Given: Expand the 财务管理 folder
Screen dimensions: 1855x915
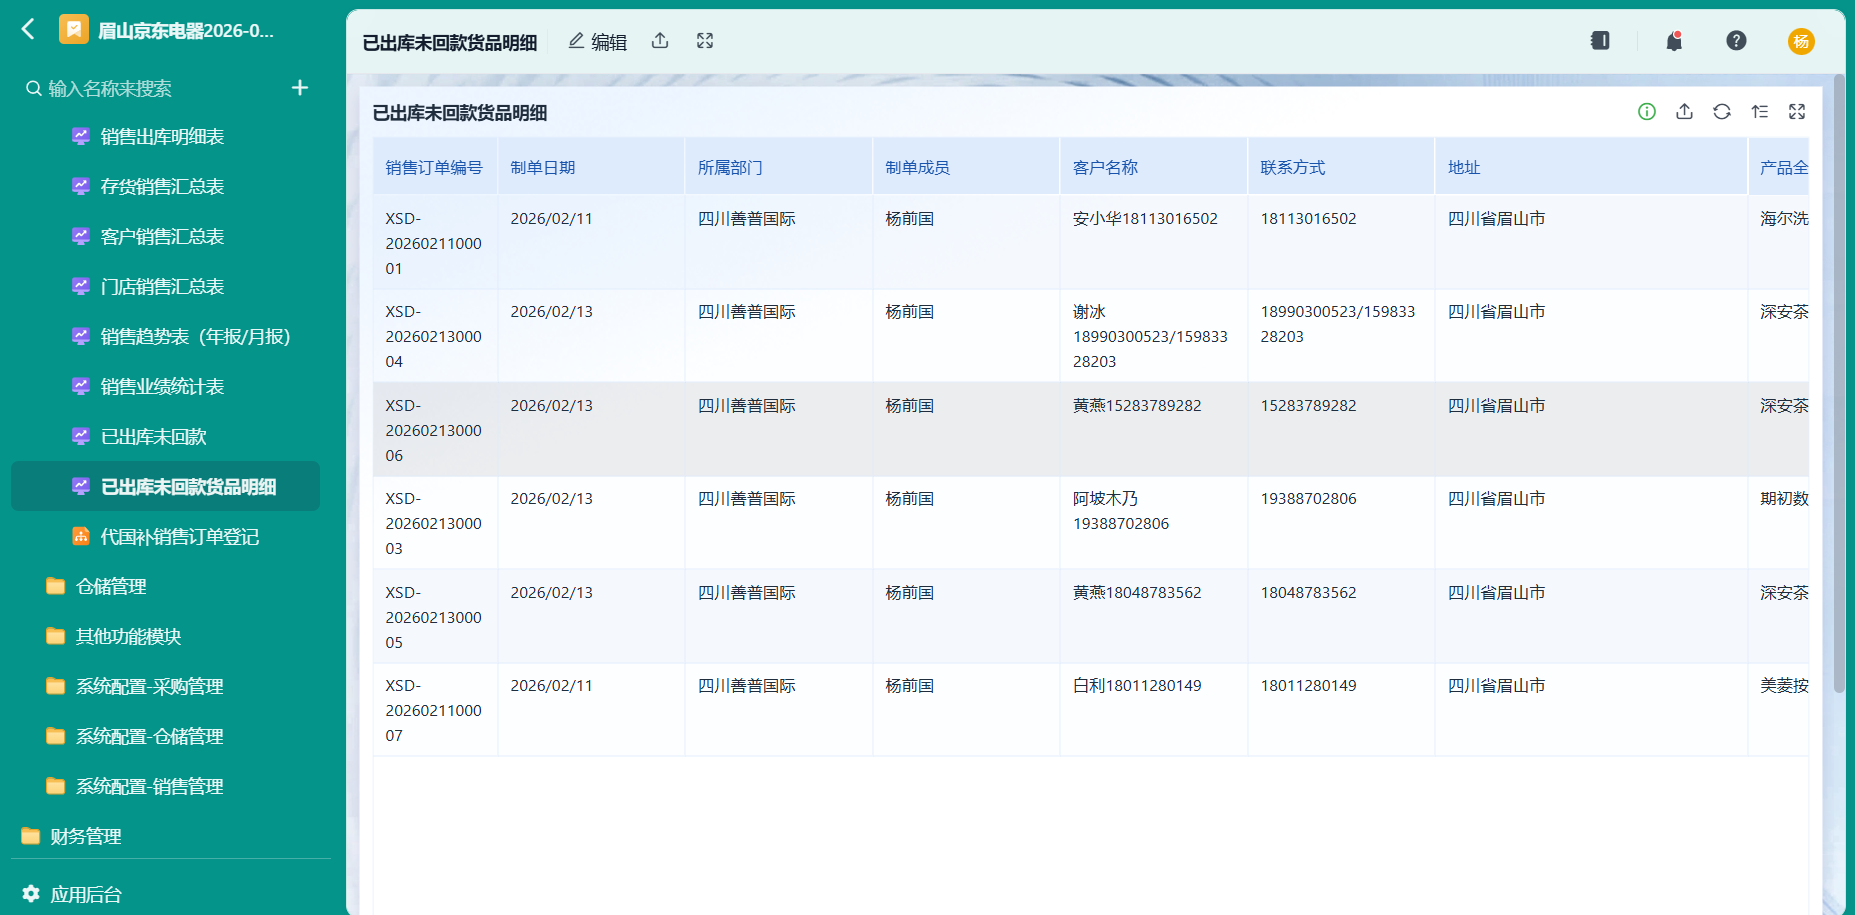Looking at the screenshot, I should 165,837.
